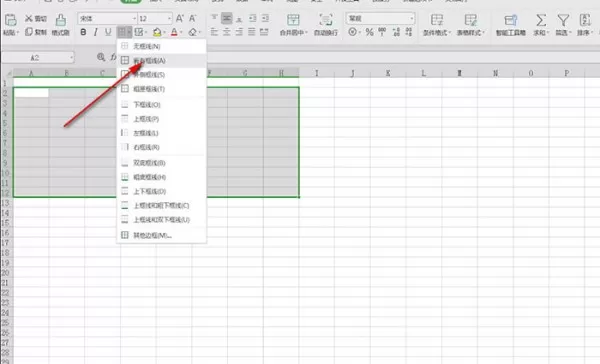The image size is (600, 364).
Task: Toggle the Wrap Text button
Action: coord(326,25)
